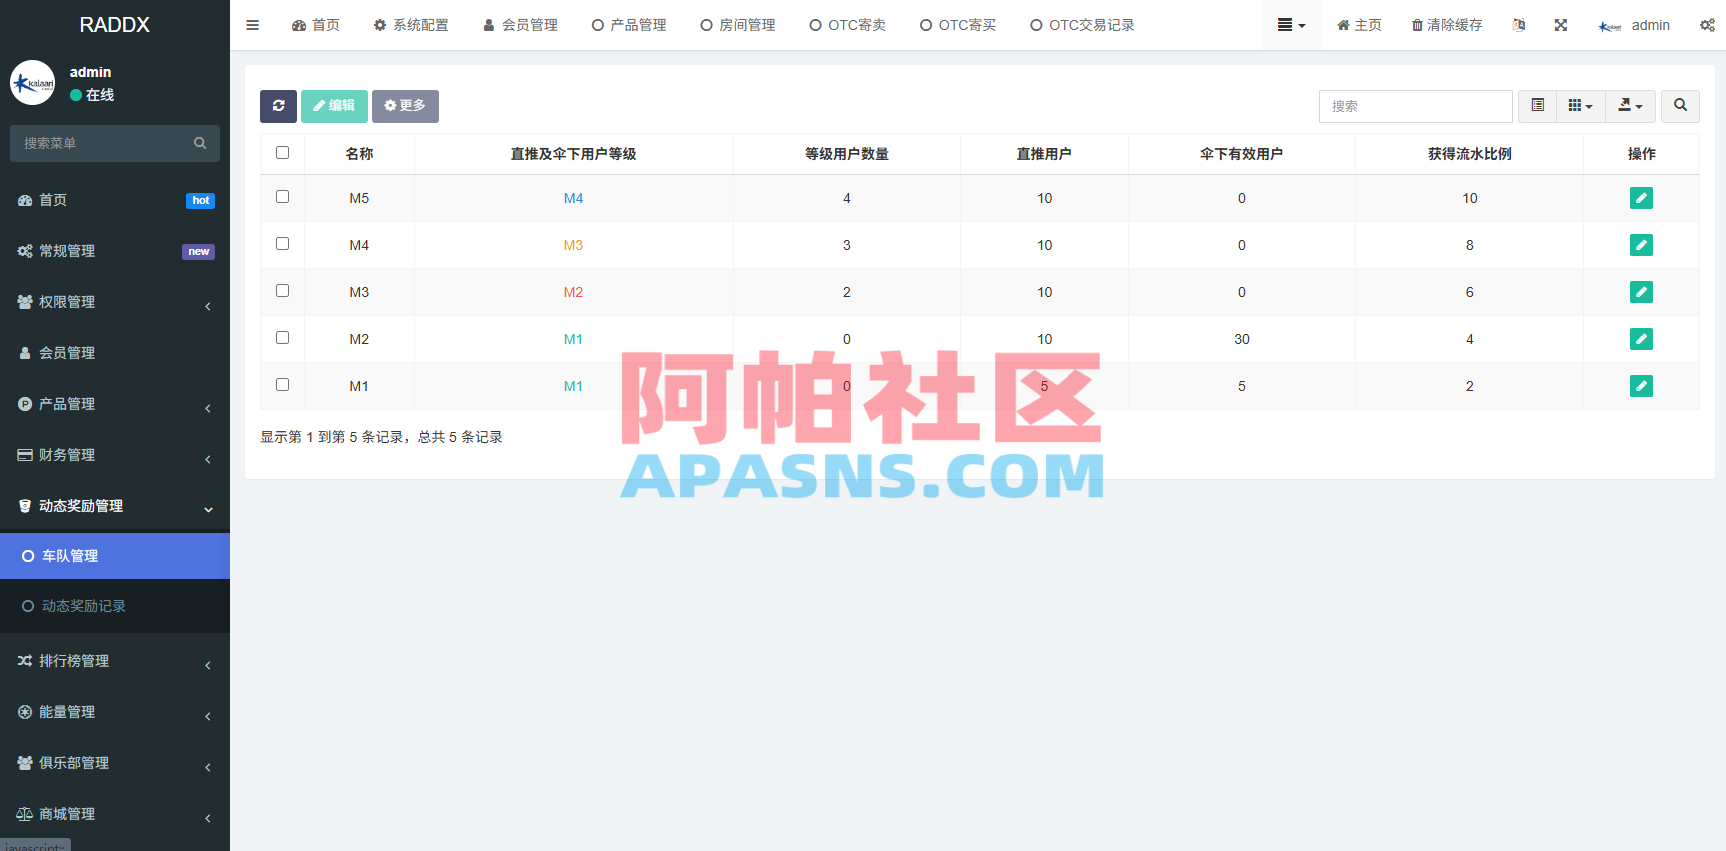Click the magnifier search button beside toolbar
Viewport: 1726px width, 851px height.
pyautogui.click(x=1680, y=106)
